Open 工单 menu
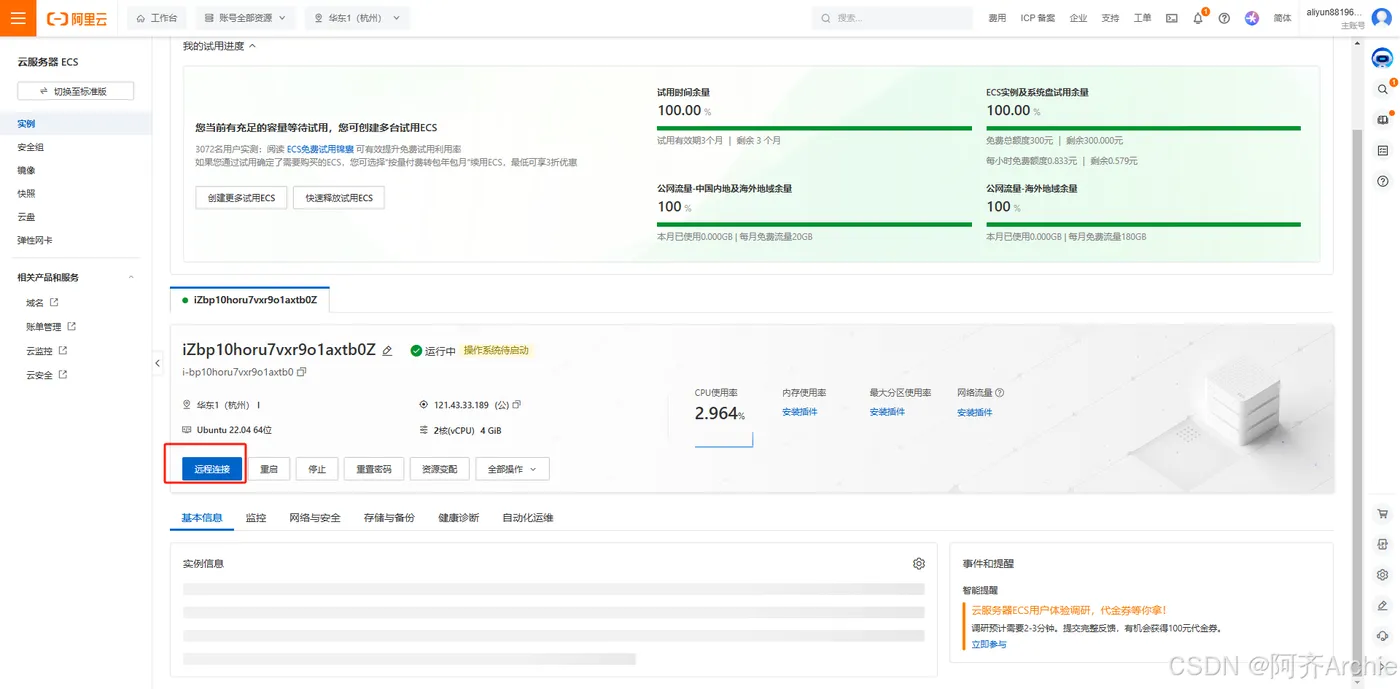 pyautogui.click(x=1142, y=18)
